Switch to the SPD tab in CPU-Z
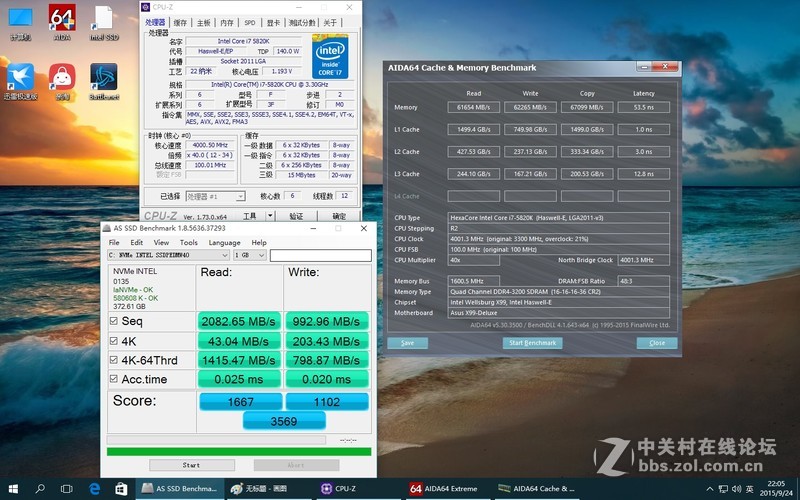This screenshot has width=800, height=500. click(x=250, y=22)
